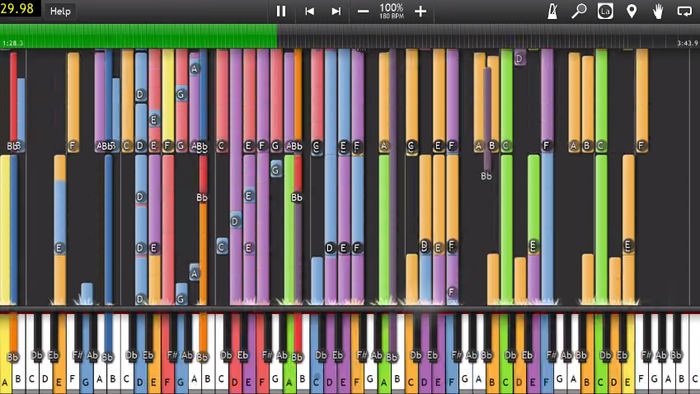Click the 3:43.9 total time label
Viewport: 700px width, 394px height.
(688, 43)
